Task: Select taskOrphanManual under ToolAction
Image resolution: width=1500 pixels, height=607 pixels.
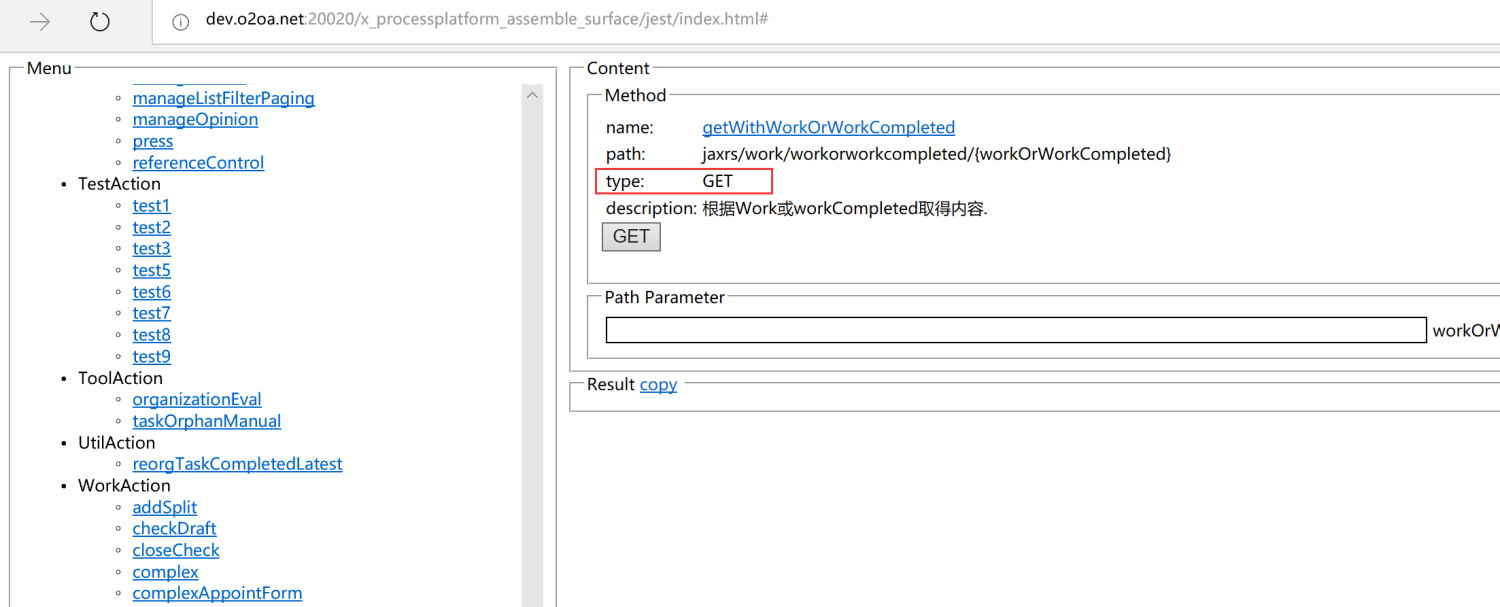Action: 206,421
